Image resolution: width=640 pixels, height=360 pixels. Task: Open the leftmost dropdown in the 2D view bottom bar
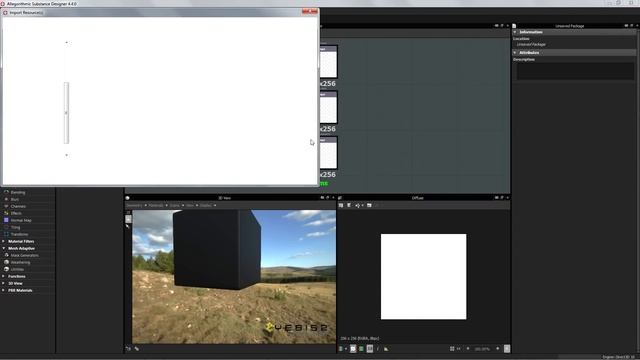pos(342,349)
